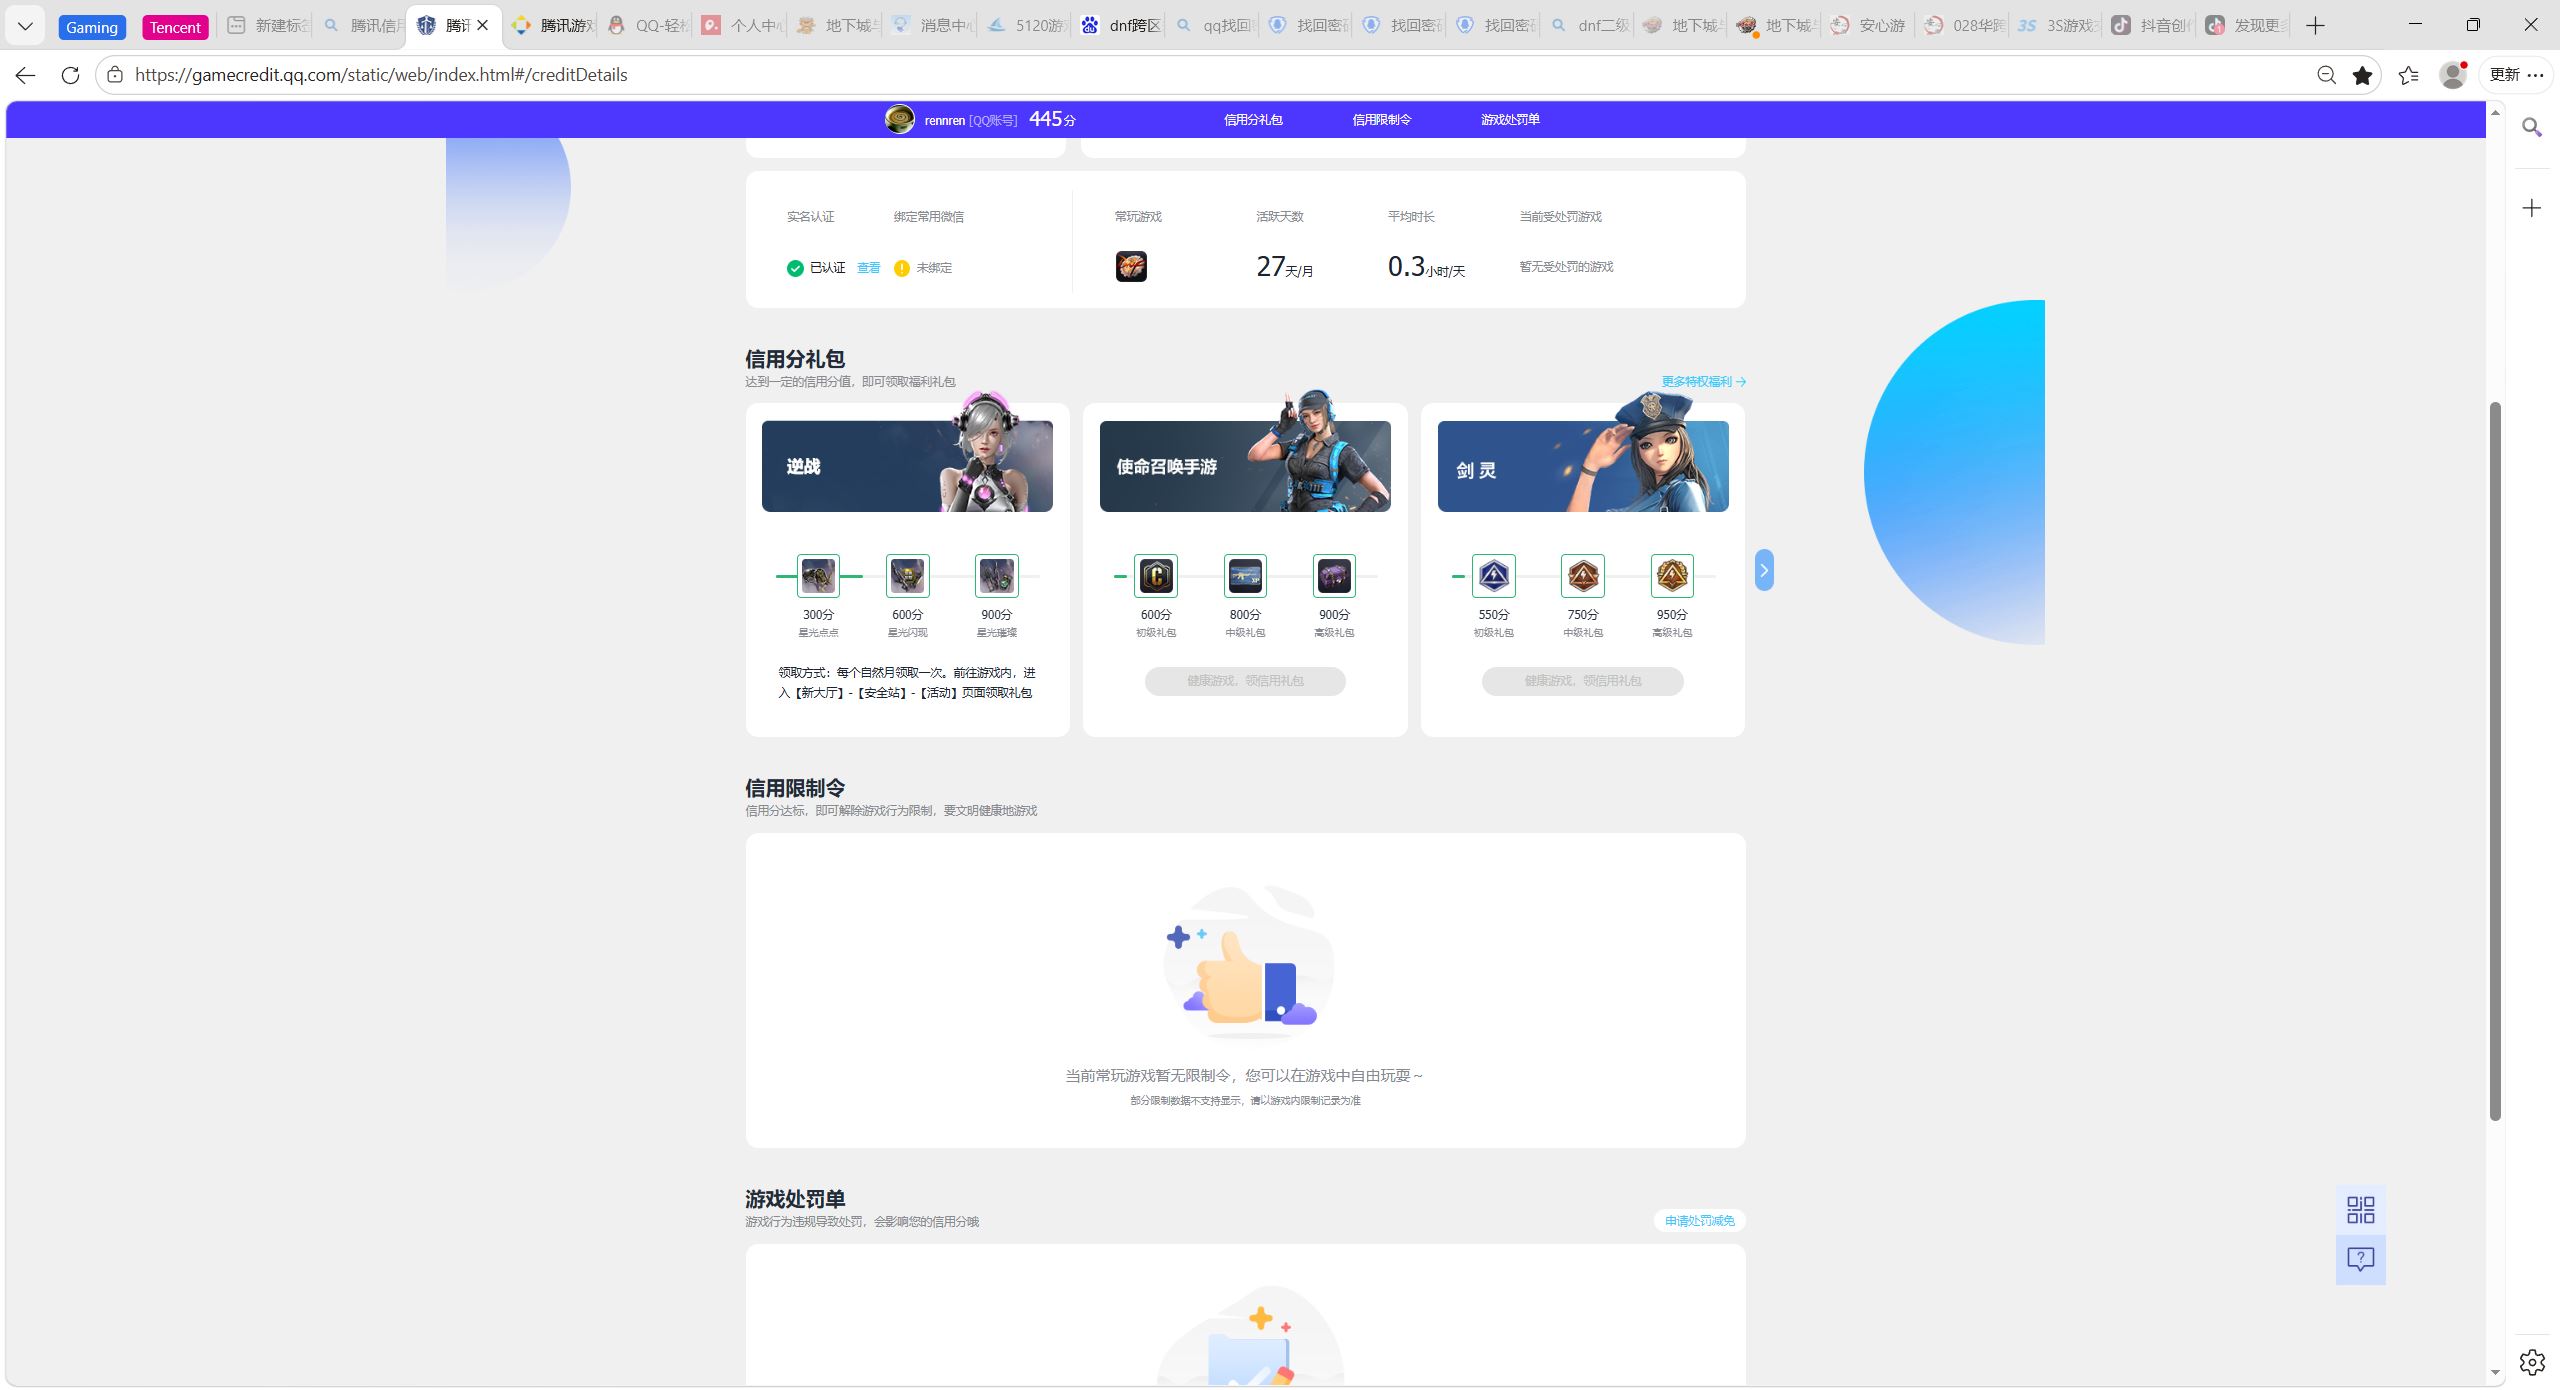Show next gift pack cards with arrow
Image resolution: width=2560 pixels, height=1390 pixels.
click(1764, 570)
